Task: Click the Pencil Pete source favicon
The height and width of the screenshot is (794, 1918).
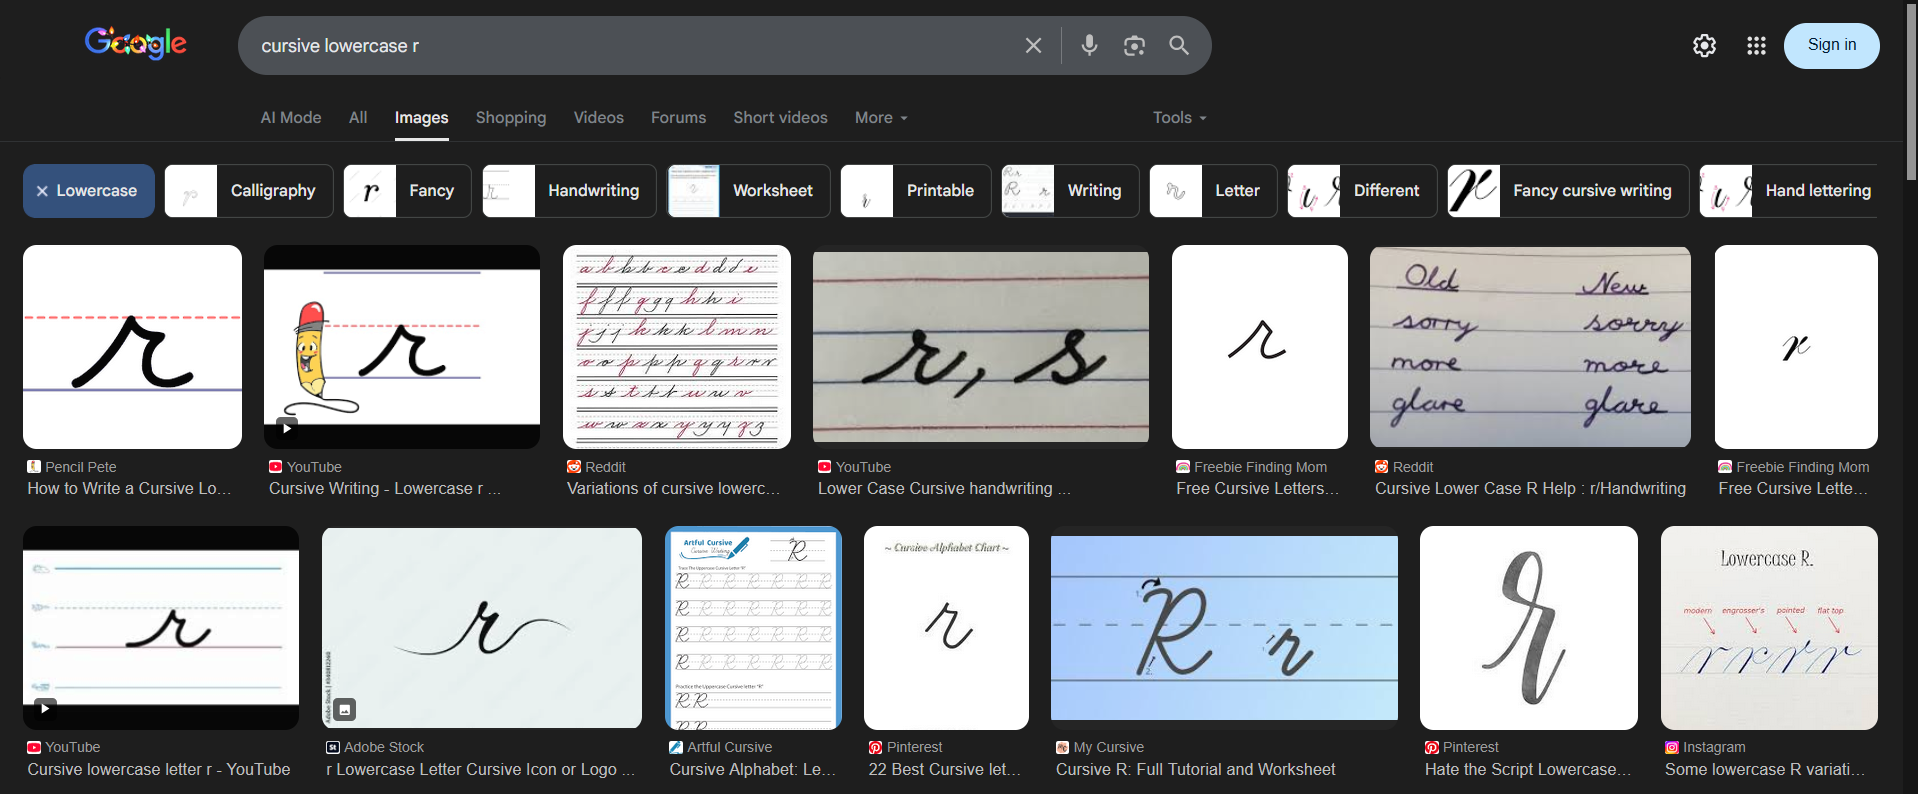Action: point(34,467)
